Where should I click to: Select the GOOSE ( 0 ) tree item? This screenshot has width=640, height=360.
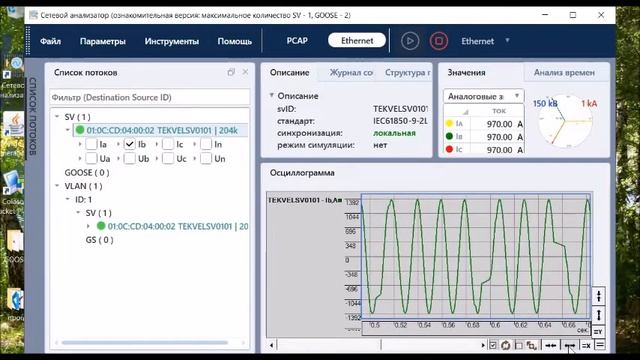point(87,173)
